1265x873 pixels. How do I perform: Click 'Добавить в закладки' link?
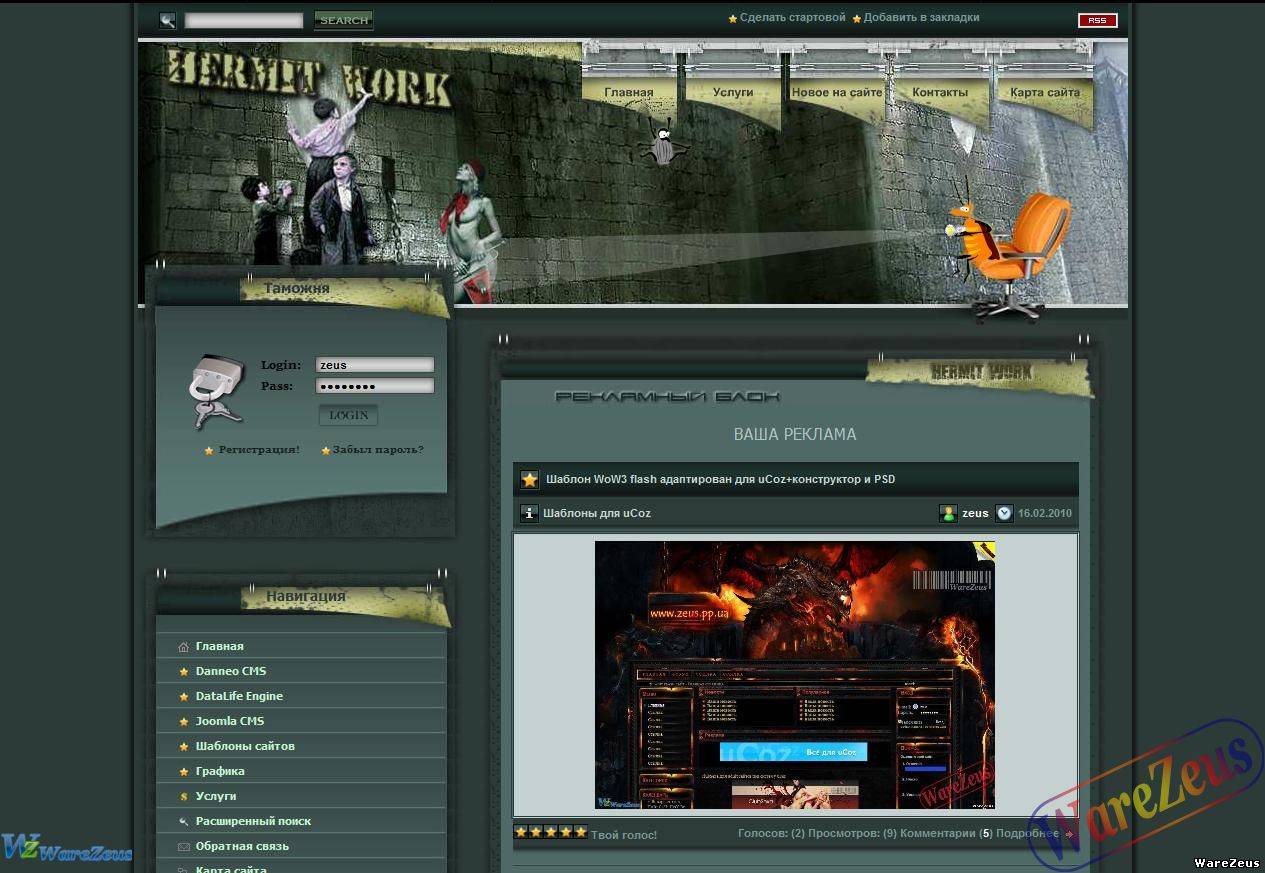[922, 18]
